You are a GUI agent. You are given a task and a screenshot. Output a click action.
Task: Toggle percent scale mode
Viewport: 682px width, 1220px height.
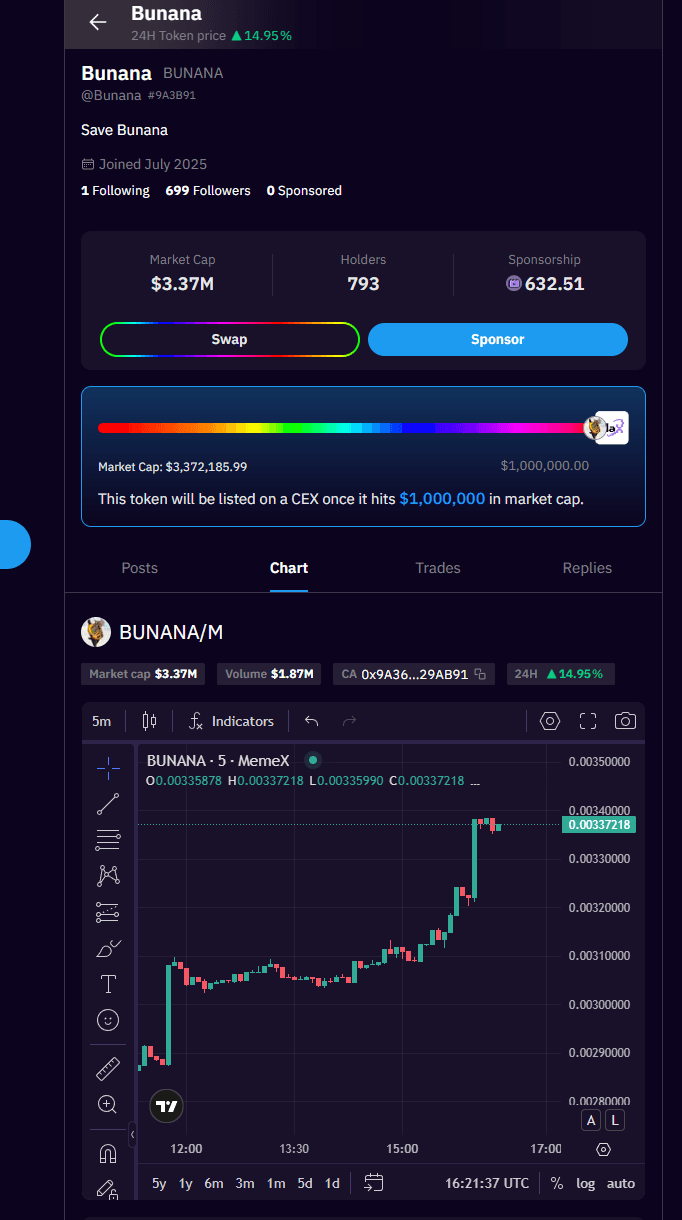[x=557, y=1183]
